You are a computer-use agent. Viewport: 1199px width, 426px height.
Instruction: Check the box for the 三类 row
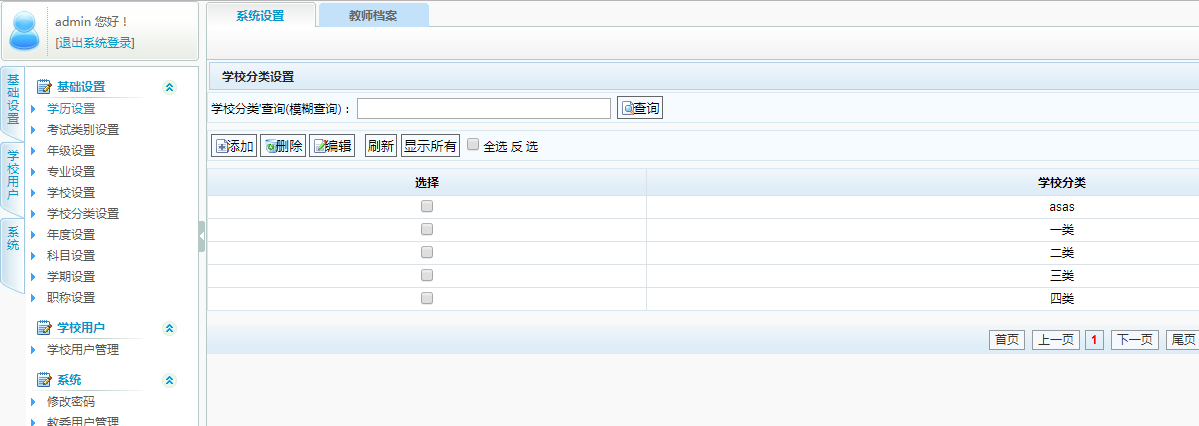(427, 275)
